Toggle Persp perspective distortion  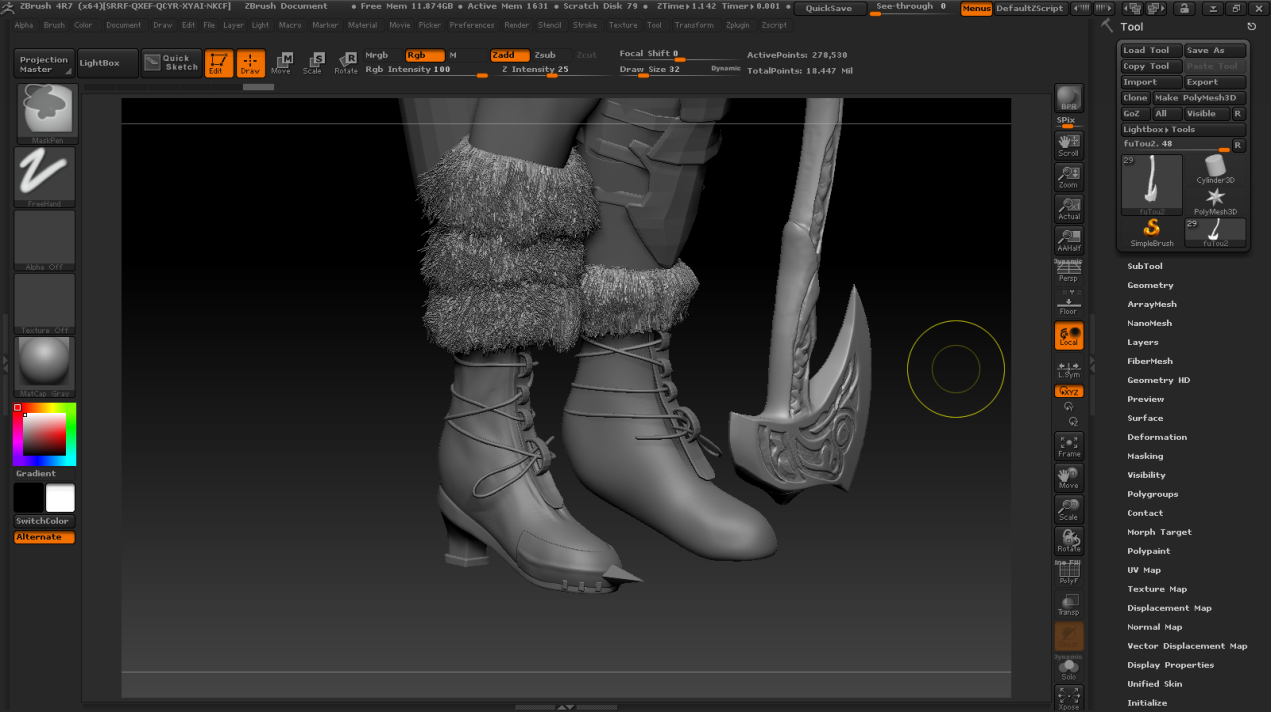[1068, 272]
